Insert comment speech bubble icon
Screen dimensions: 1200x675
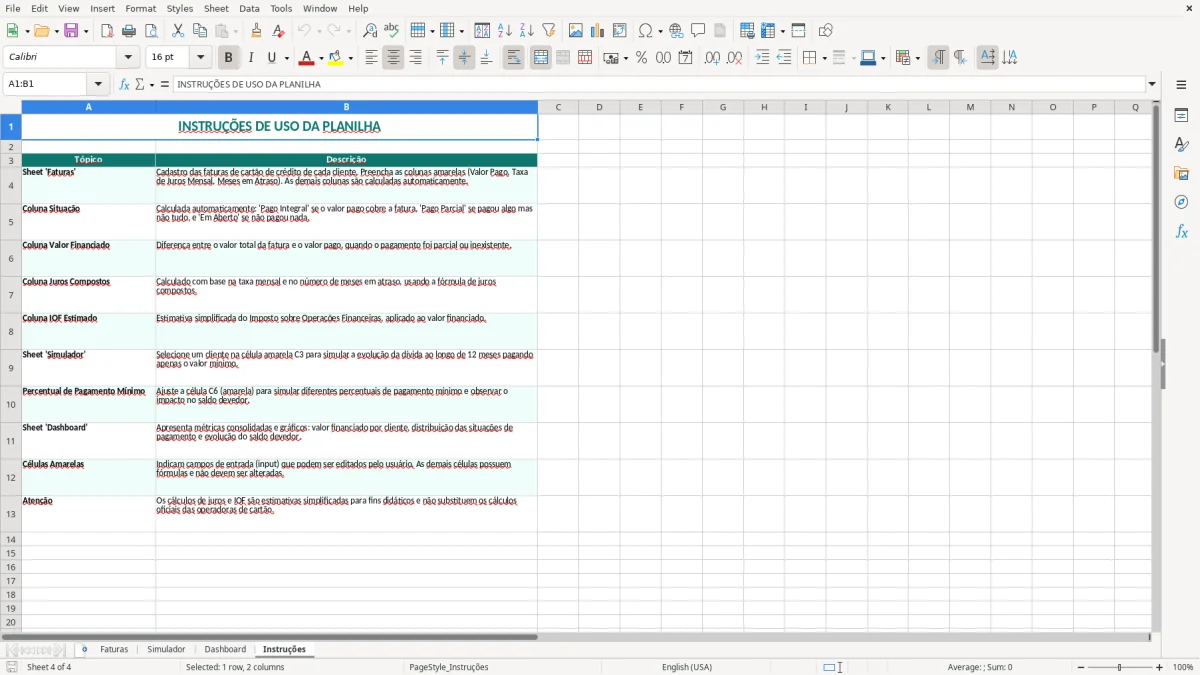[x=698, y=31]
